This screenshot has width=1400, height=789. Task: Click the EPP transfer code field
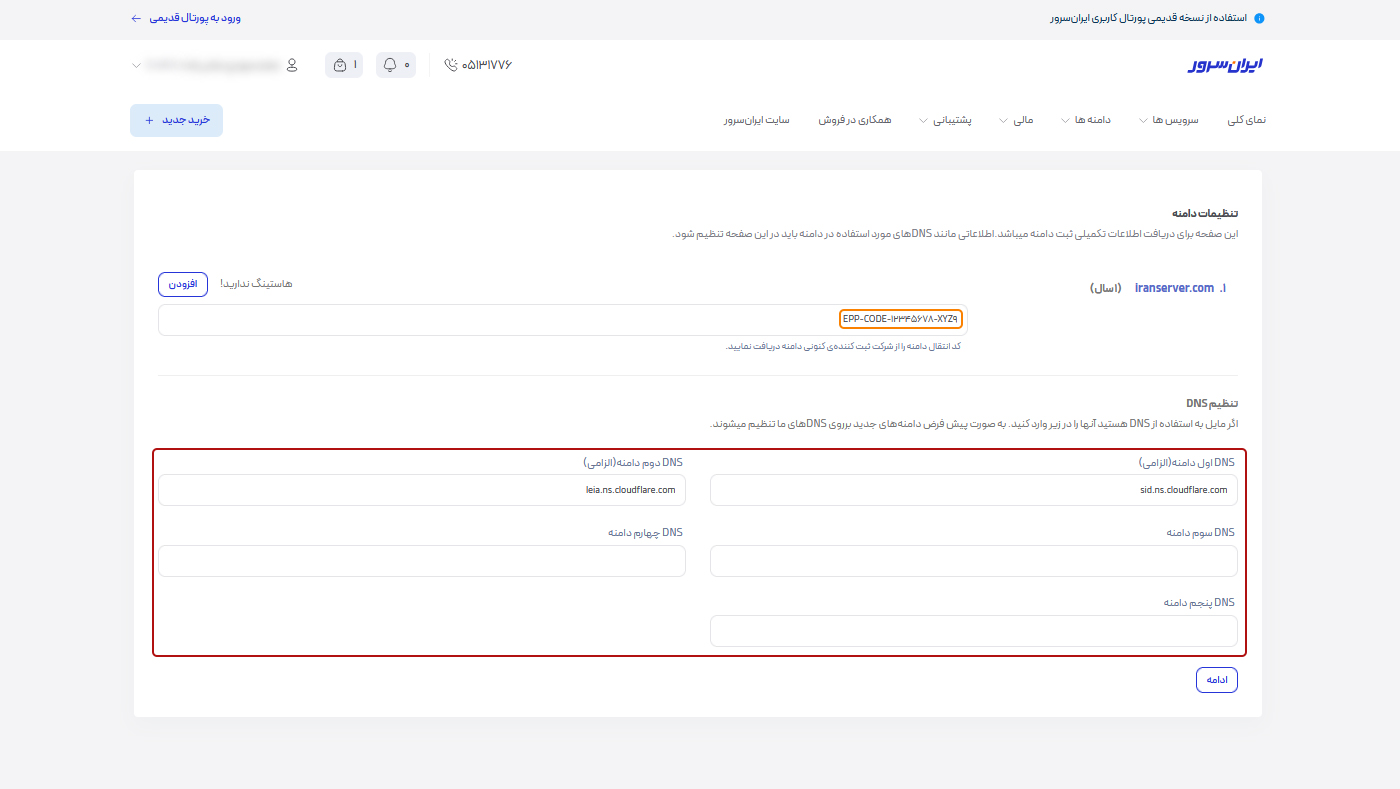(562, 320)
